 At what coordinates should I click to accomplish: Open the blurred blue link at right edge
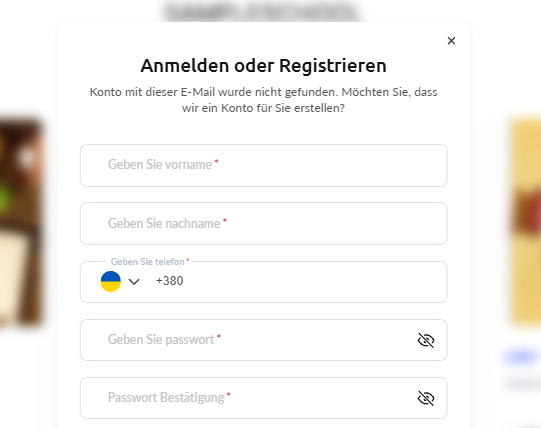pos(520,357)
